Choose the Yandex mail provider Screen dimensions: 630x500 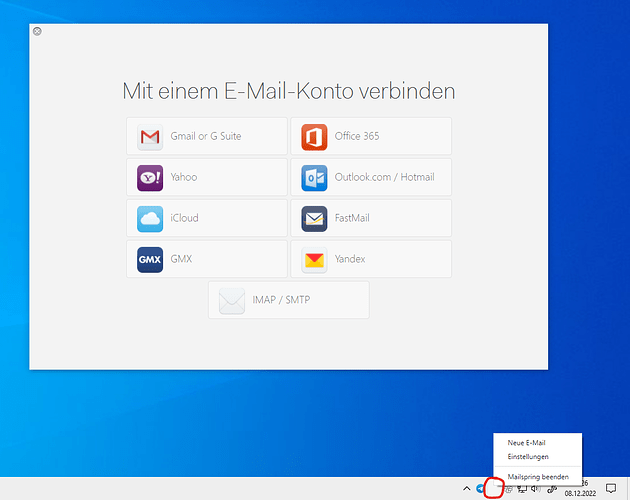(371, 259)
